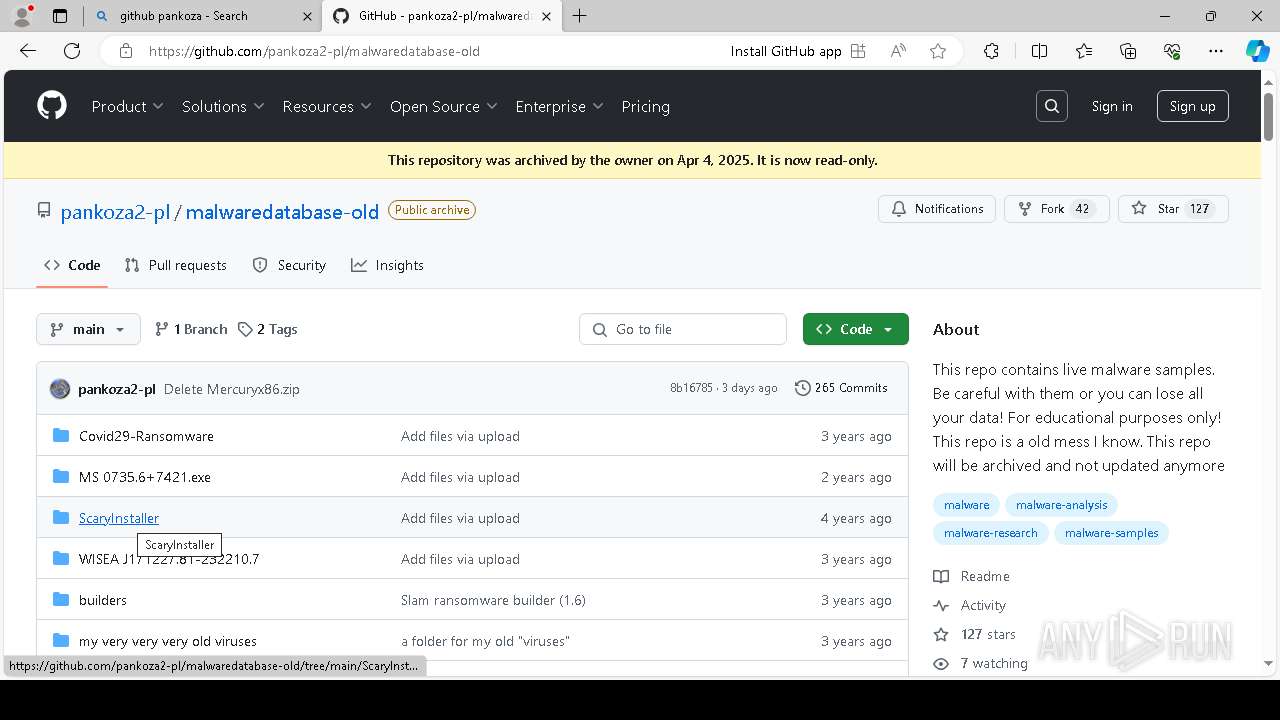Click pankoza2-pl commit author avatar

[60, 389]
